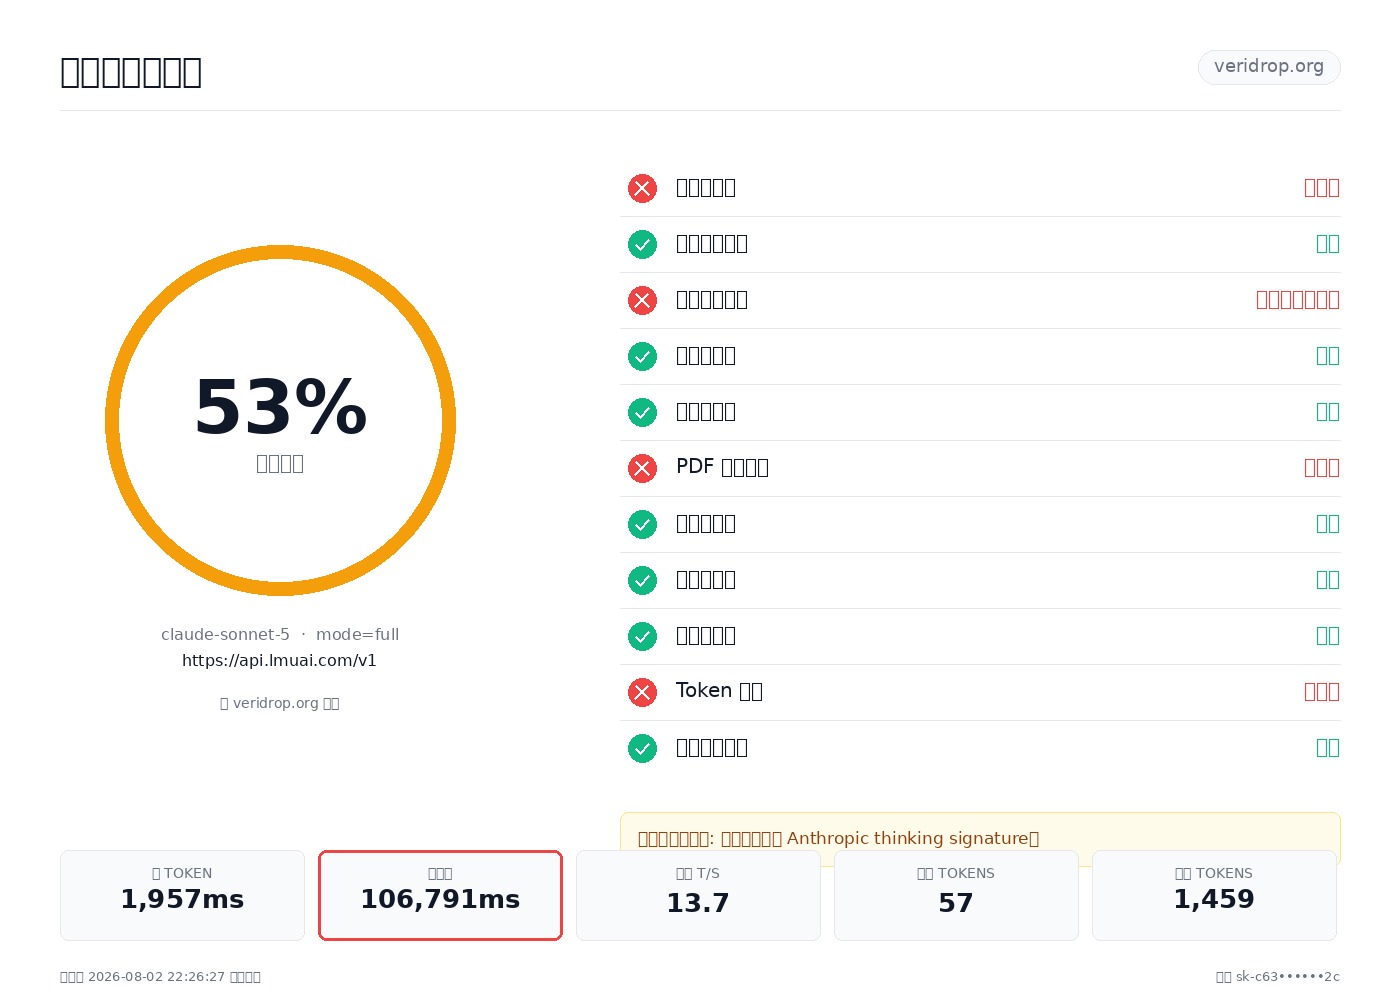The image size is (1400, 1000).
Task: Click the red X icon in the topmost checklist row
Action: (642, 188)
